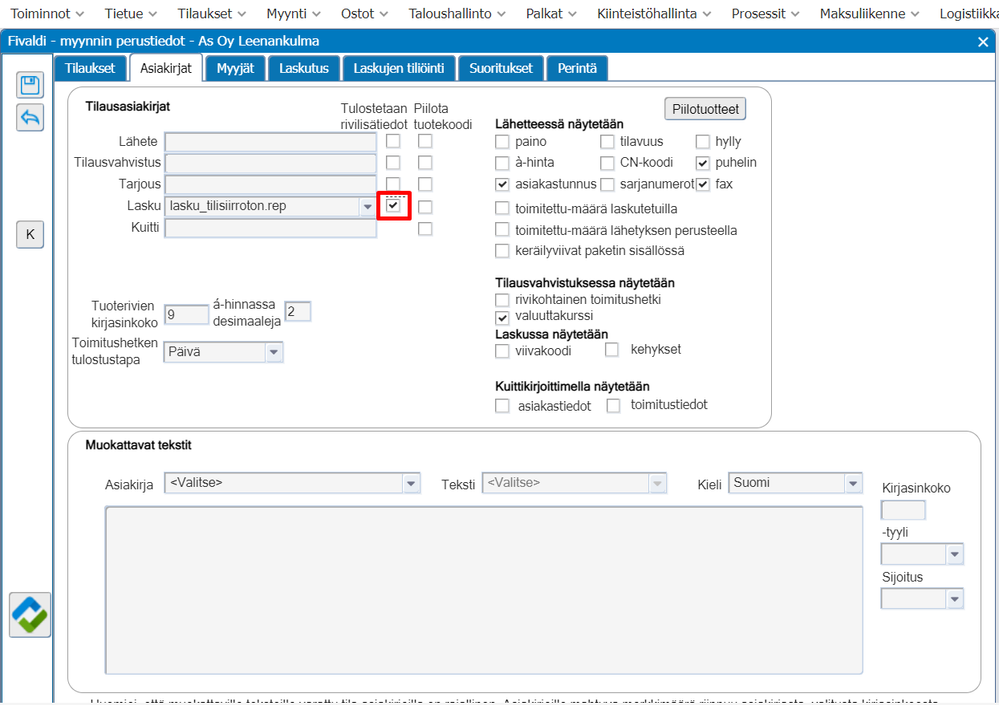Enable the CN-koodi checkbox

coord(607,163)
